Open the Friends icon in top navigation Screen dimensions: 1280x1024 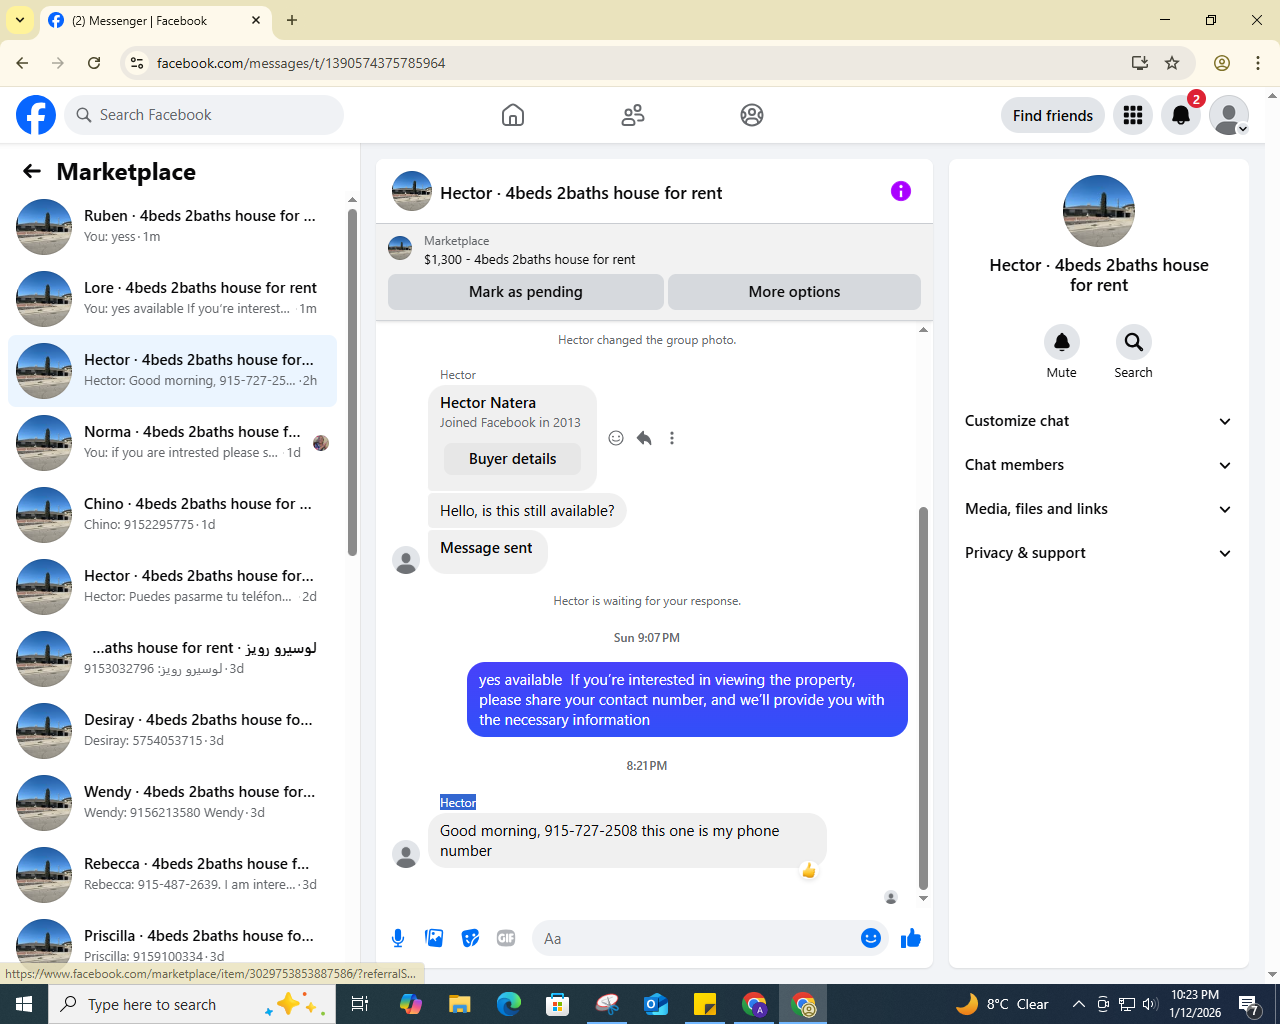point(633,115)
